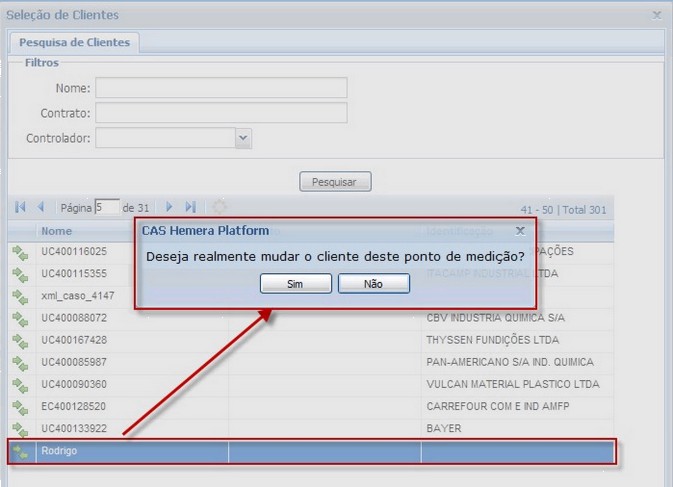Click the Sim button in the dialog
The width and height of the screenshot is (673, 487).
[295, 284]
